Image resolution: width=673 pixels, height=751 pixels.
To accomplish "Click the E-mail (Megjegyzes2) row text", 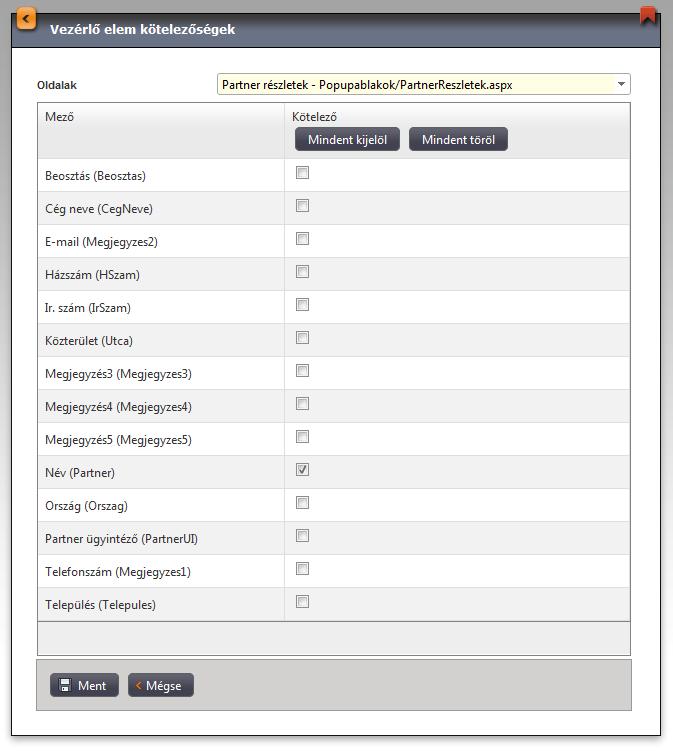I will 101,242.
